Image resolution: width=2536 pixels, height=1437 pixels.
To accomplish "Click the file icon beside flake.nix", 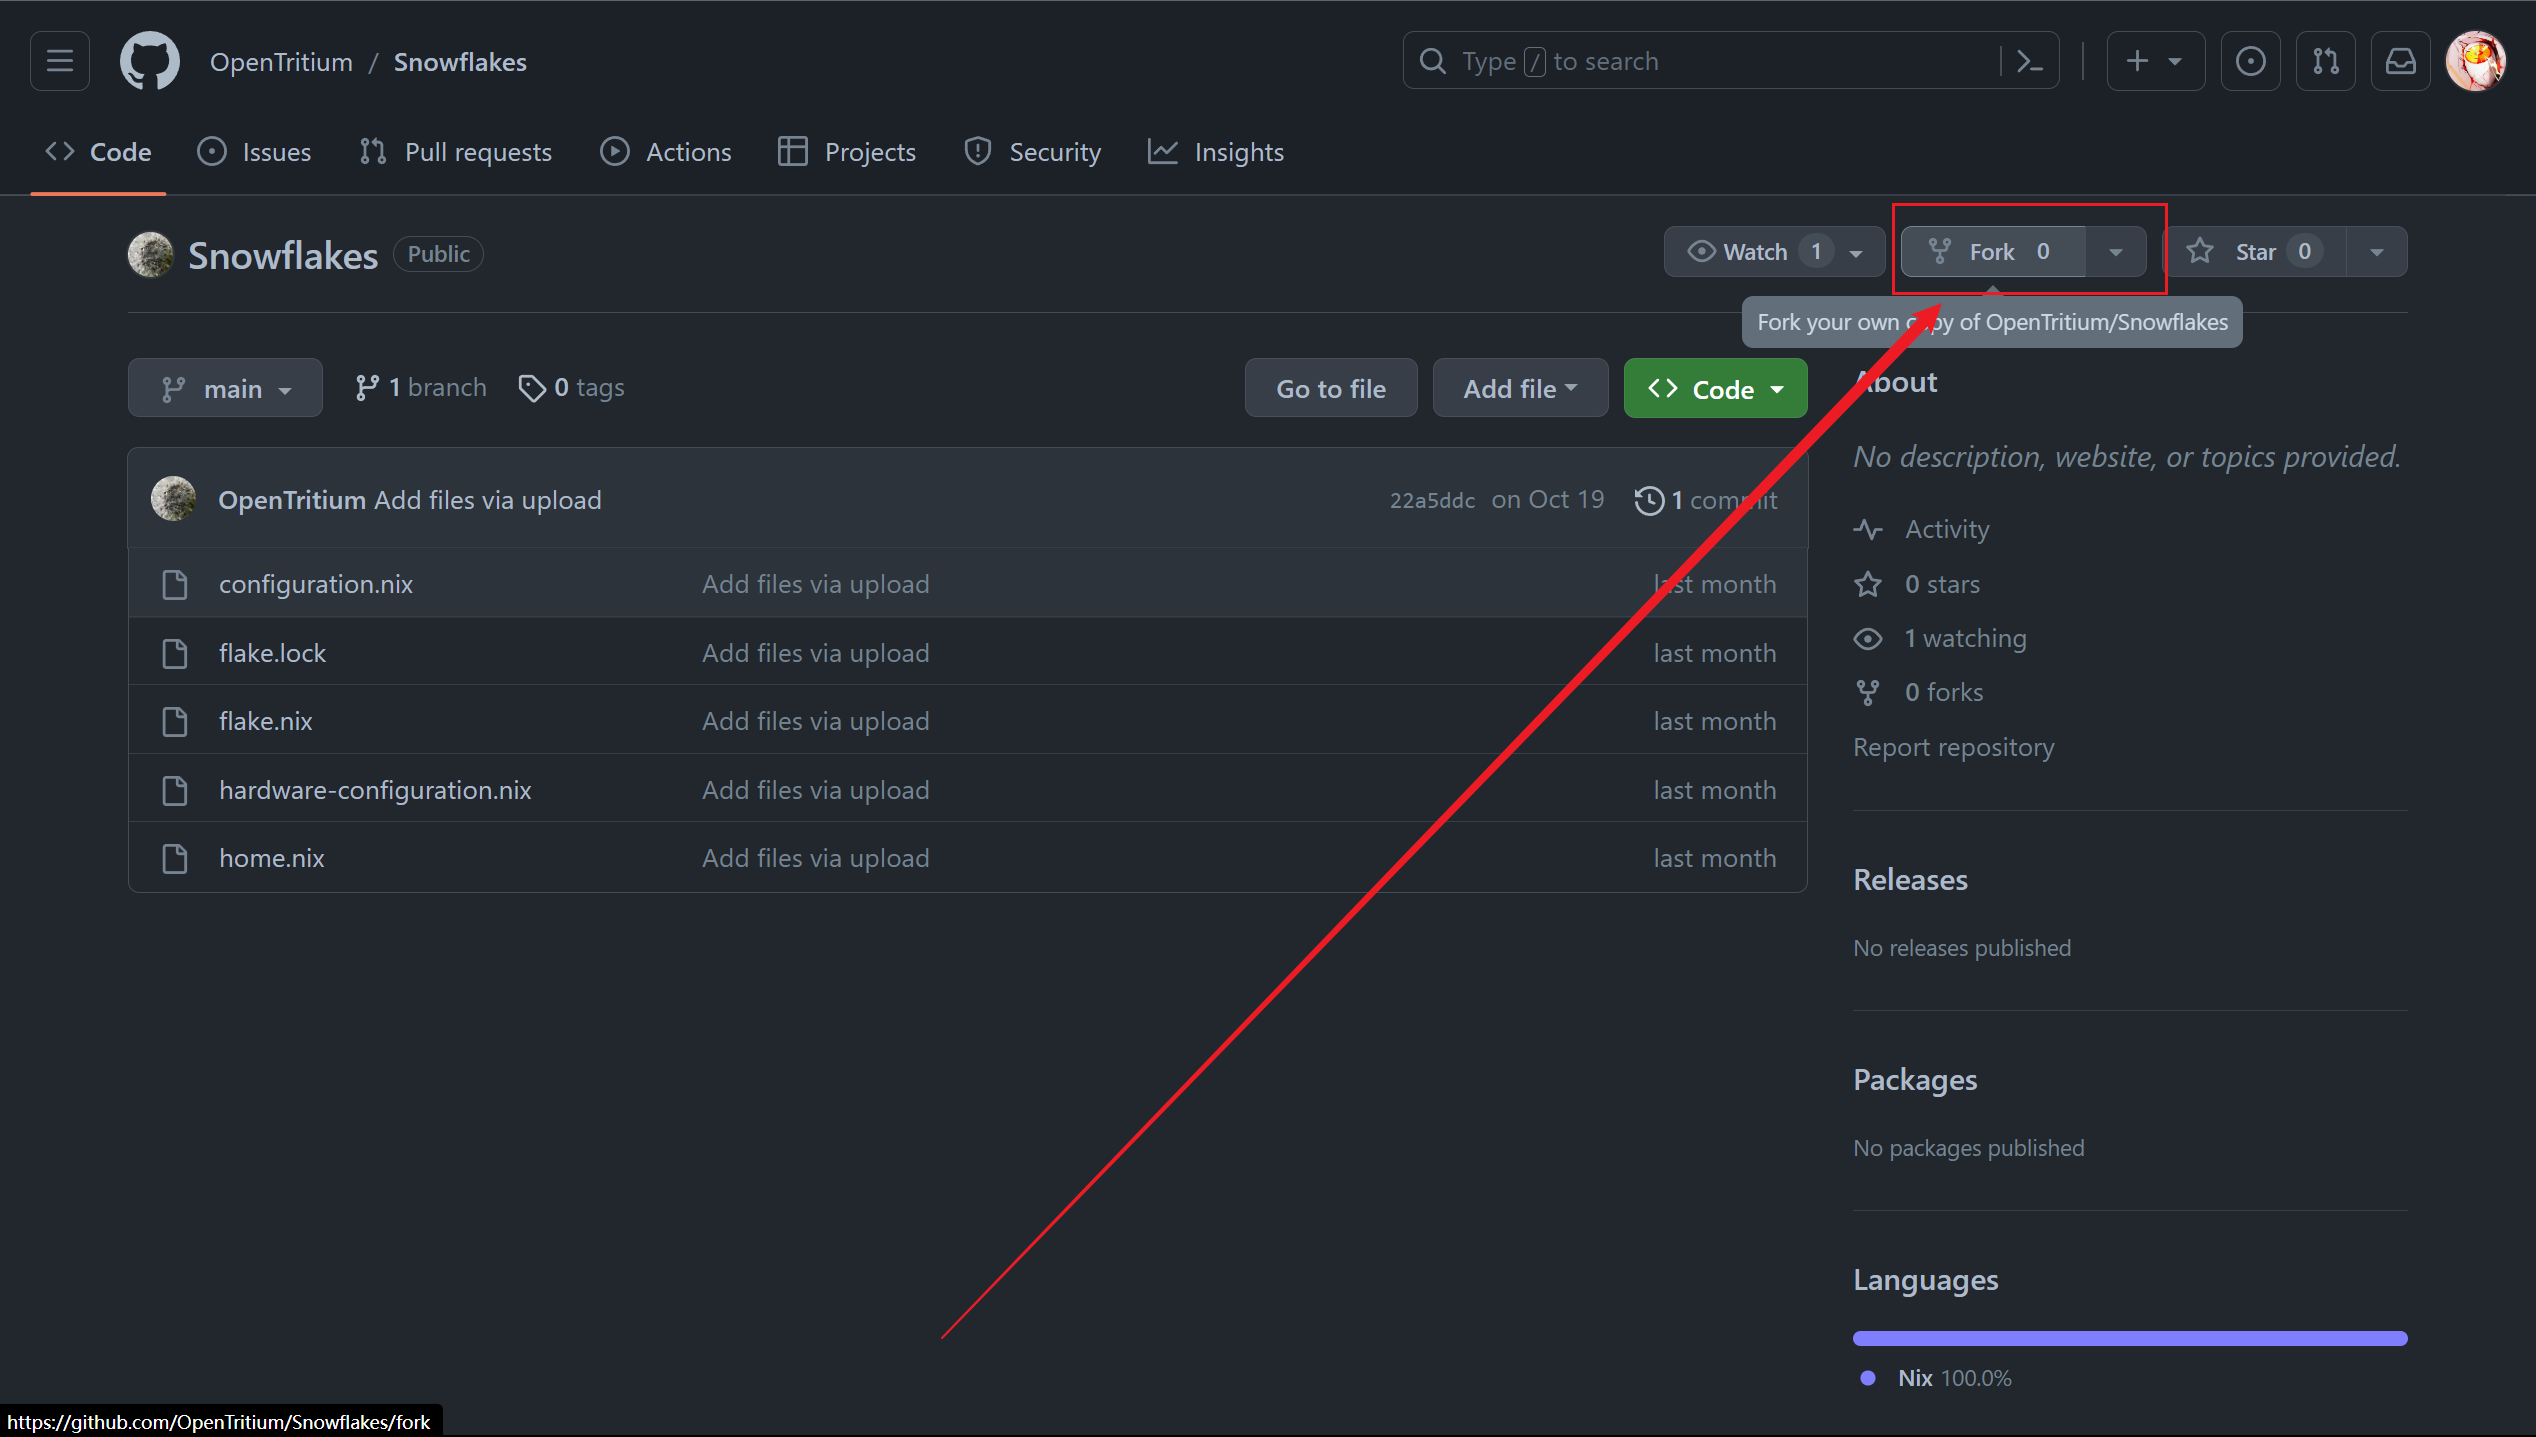I will pyautogui.click(x=175, y=721).
